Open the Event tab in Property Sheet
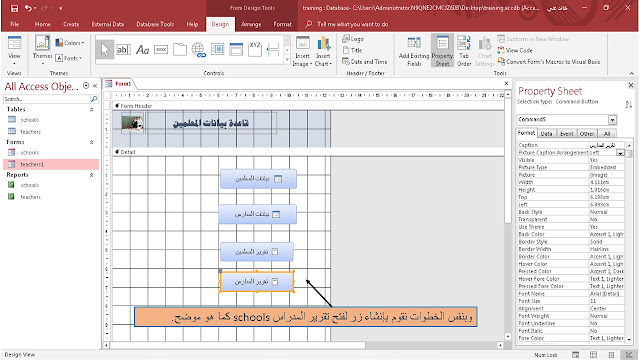The height and width of the screenshot is (360, 640). [x=566, y=134]
